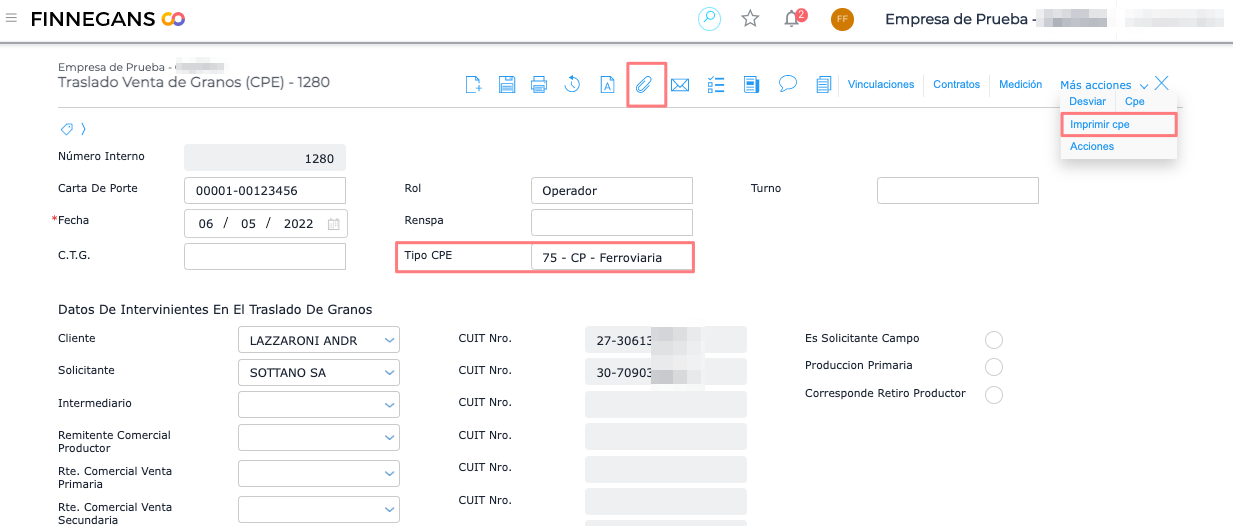Open the comments speech bubble icon
The height and width of the screenshot is (526, 1233).
point(788,85)
